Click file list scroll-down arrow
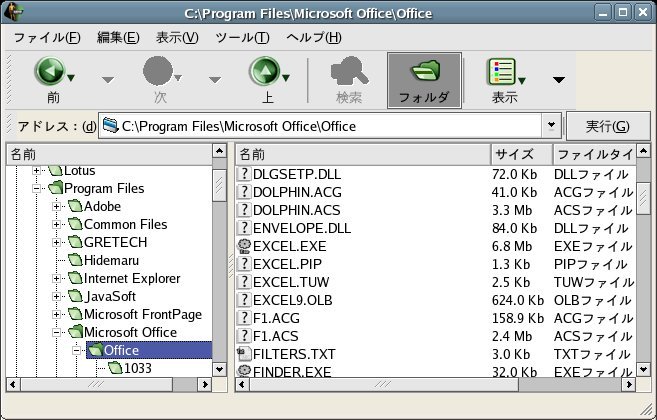The width and height of the screenshot is (657, 420). (x=643, y=370)
